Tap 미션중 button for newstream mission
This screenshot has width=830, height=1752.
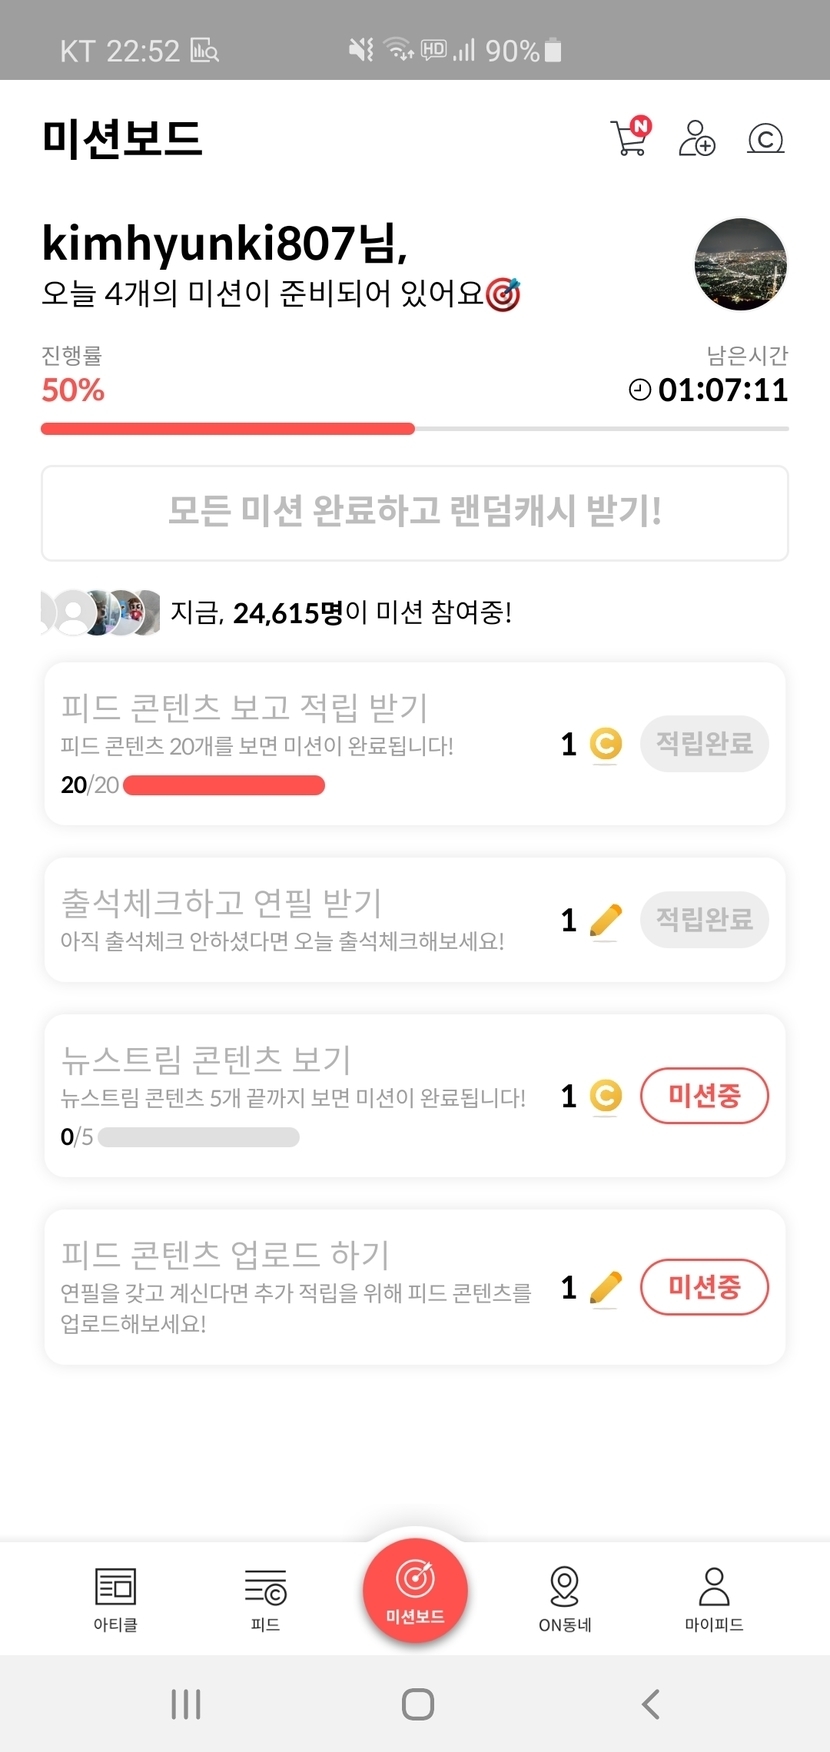704,1095
